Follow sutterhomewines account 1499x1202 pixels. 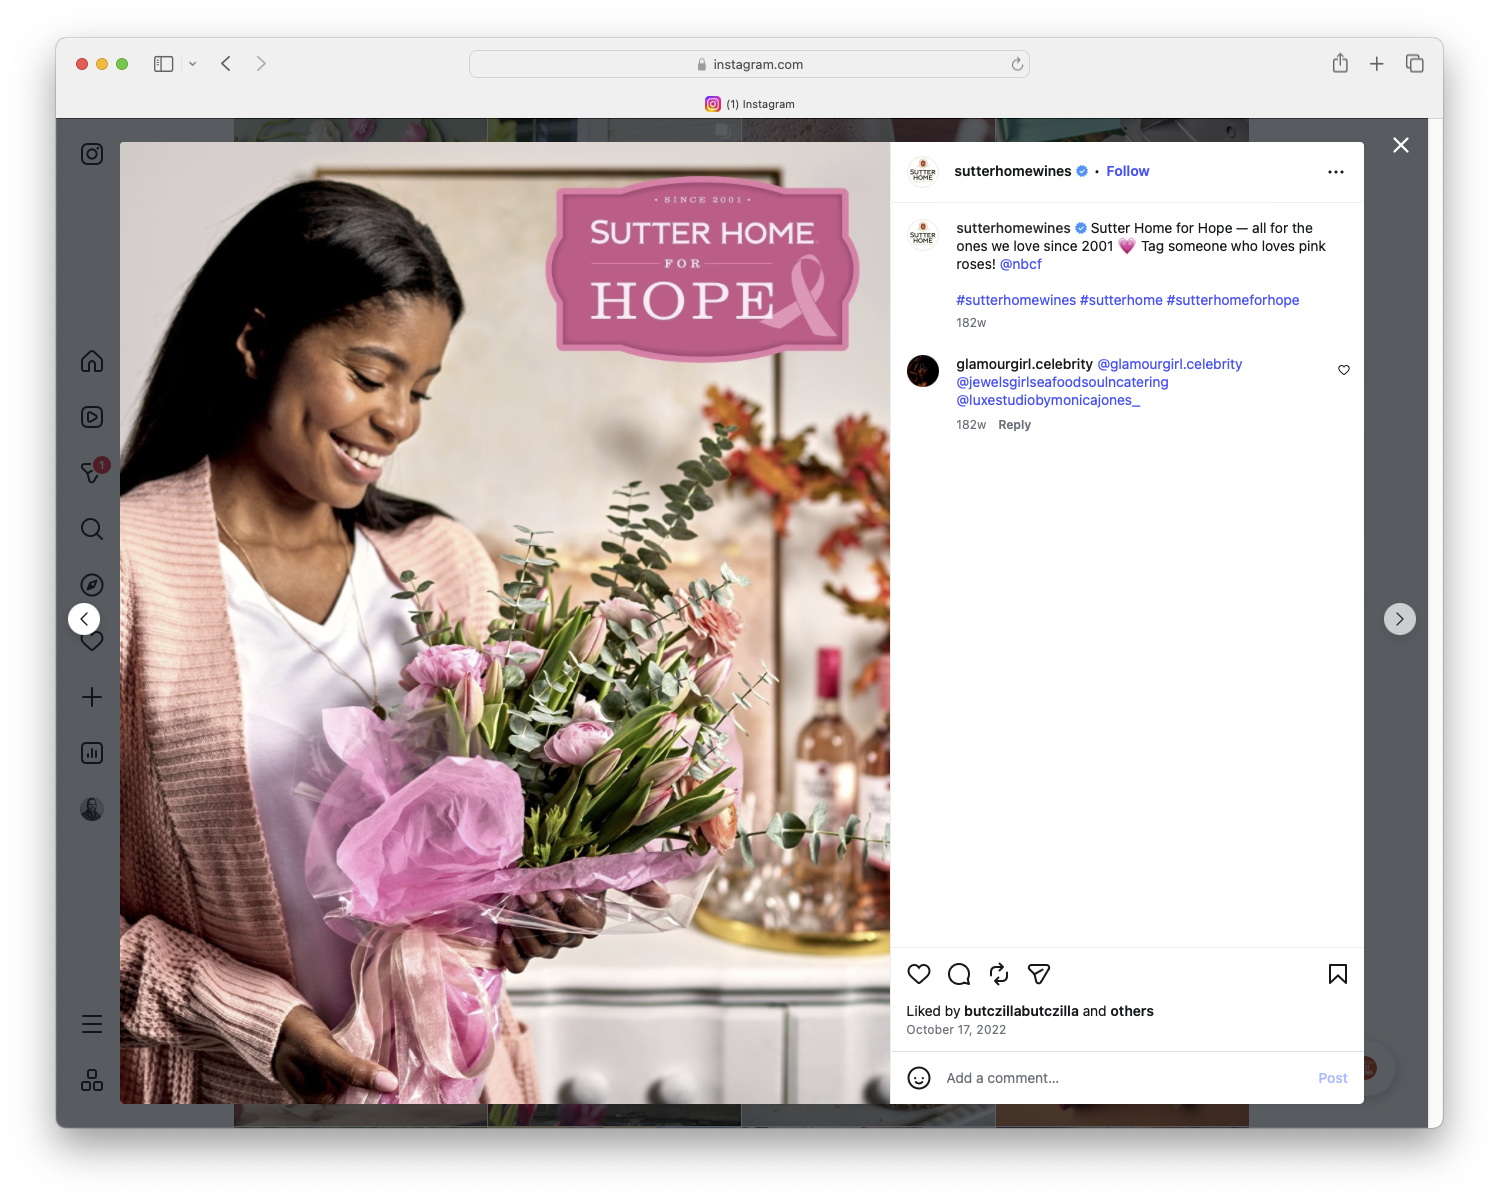pyautogui.click(x=1127, y=171)
